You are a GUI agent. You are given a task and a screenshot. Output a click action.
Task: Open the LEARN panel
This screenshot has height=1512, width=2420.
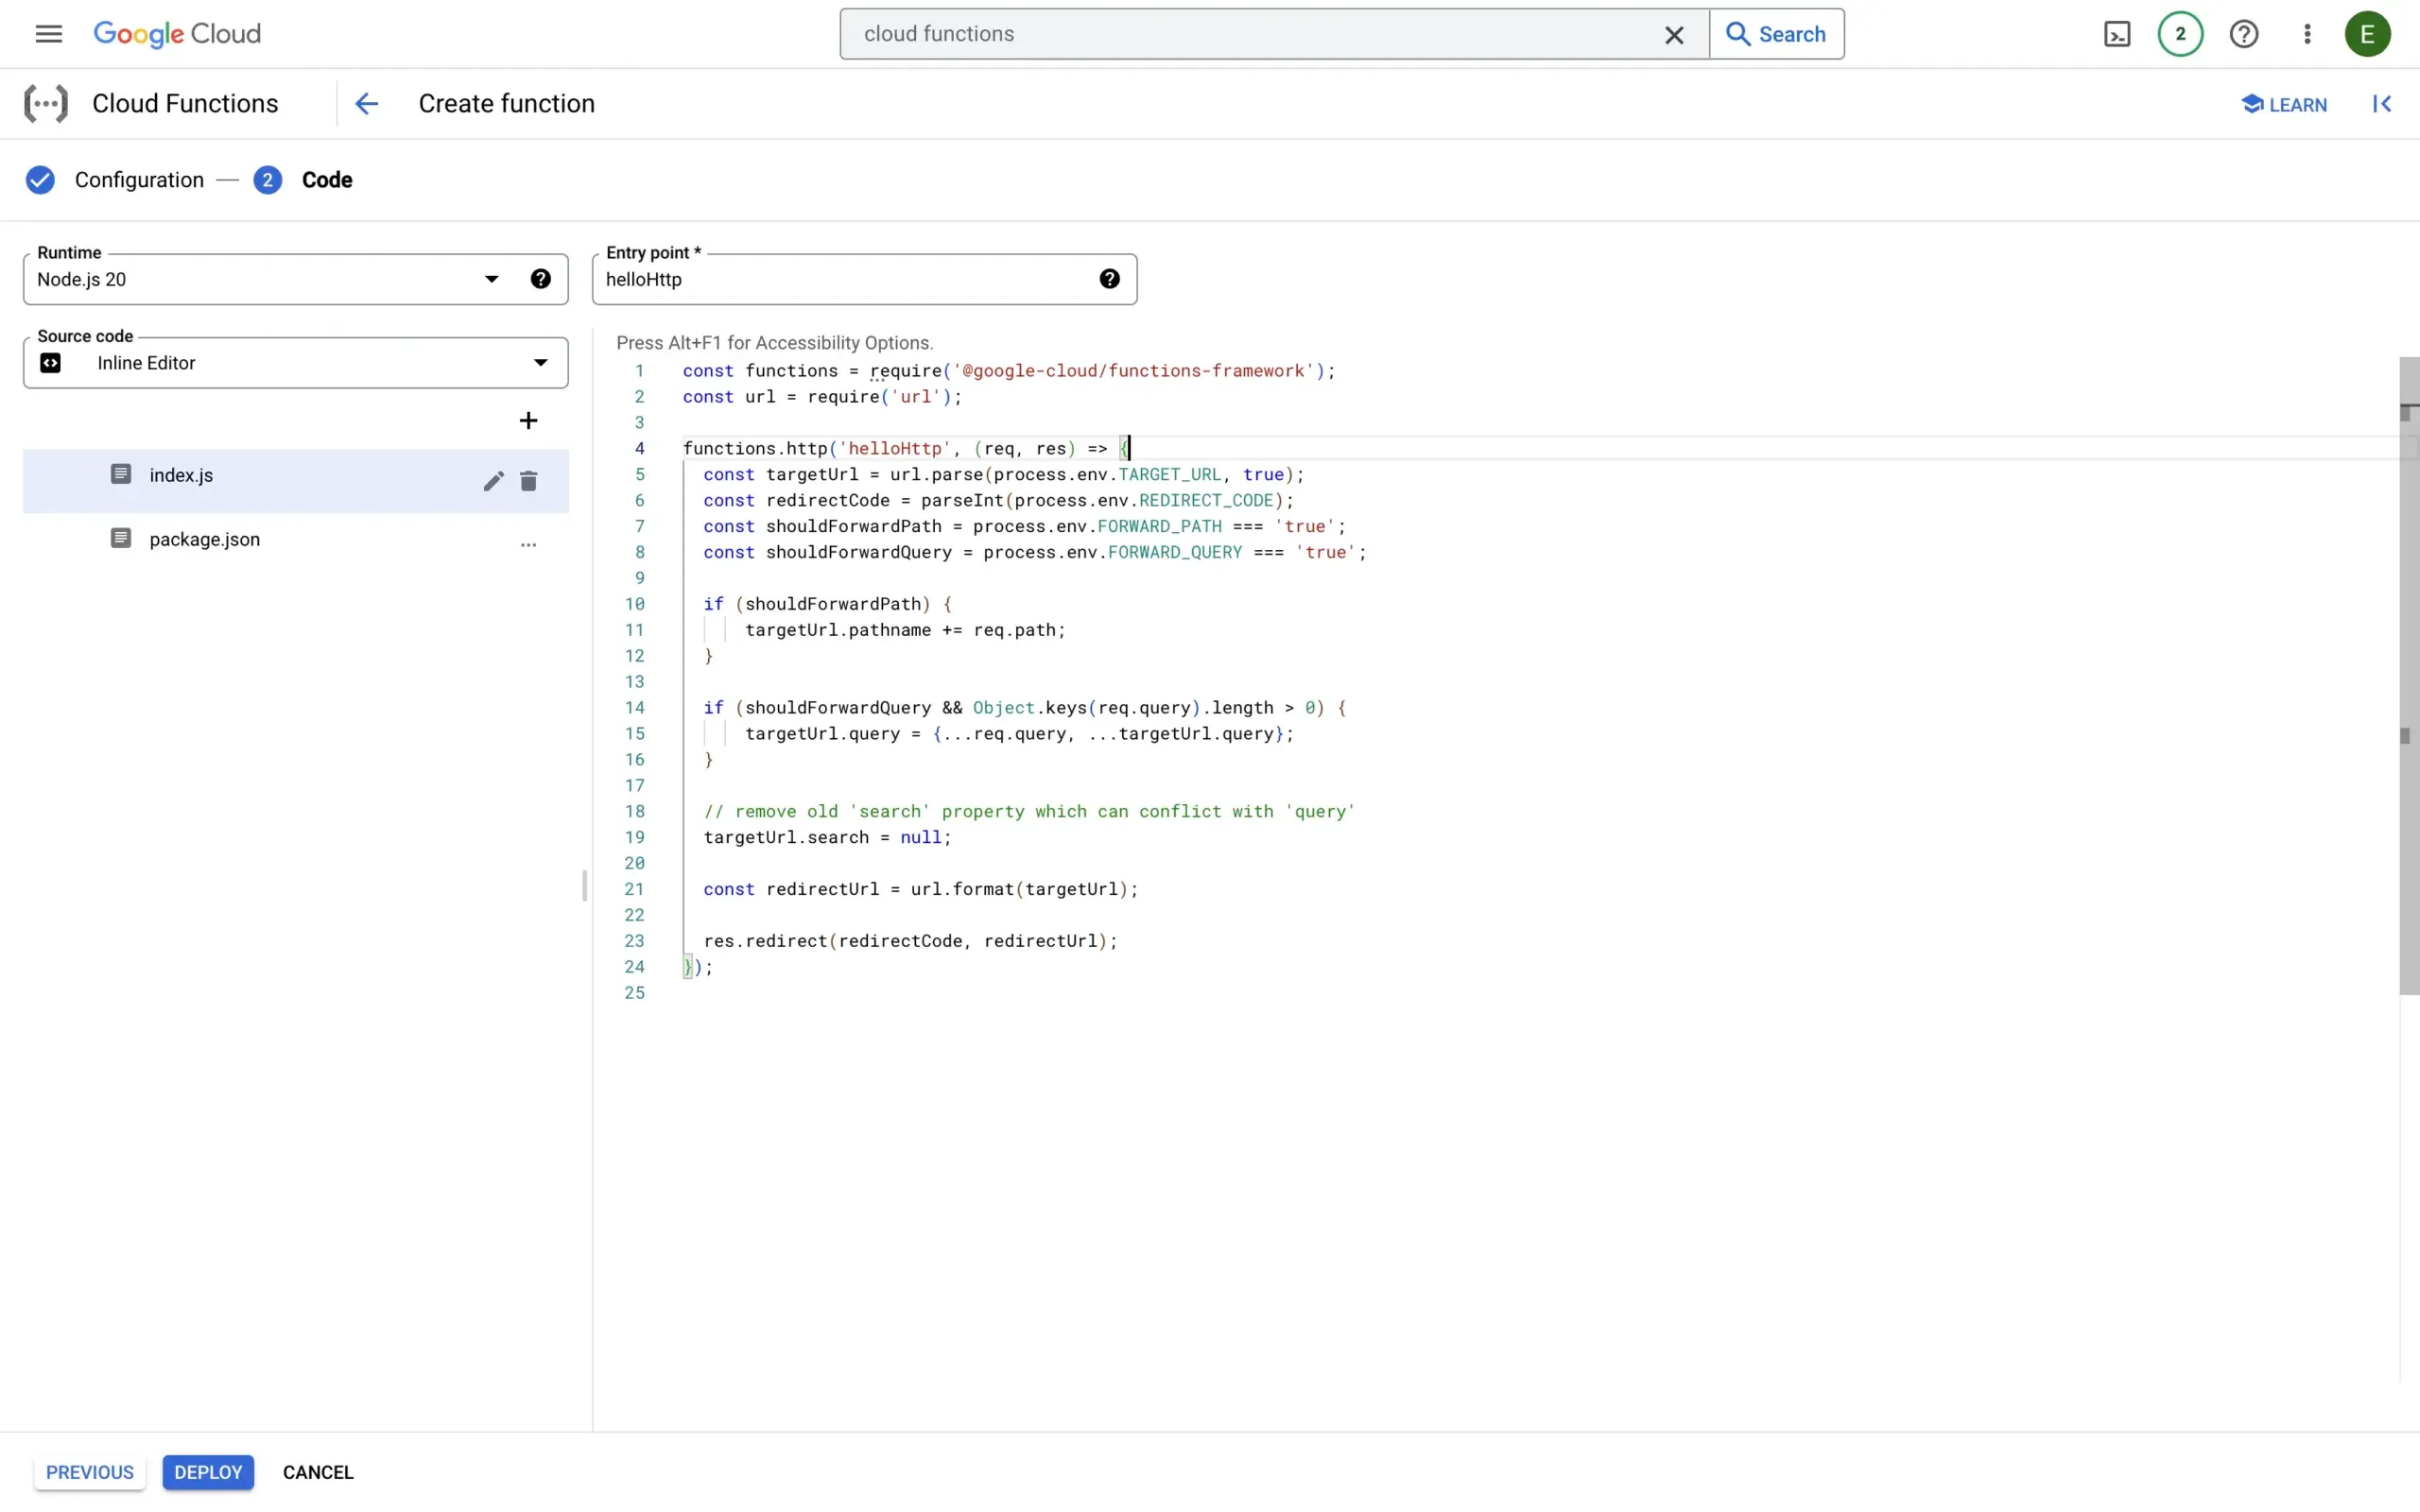(x=2285, y=103)
